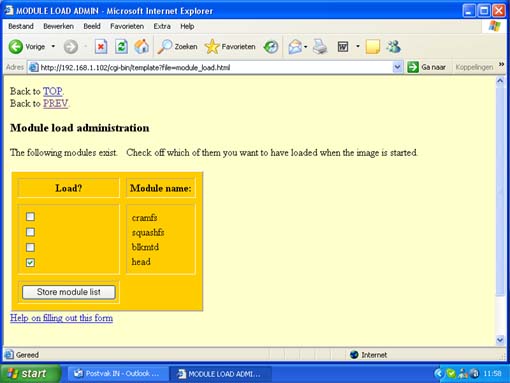
Task: Switch to Postvak IN Outlook taskbar item
Action: pos(117,374)
